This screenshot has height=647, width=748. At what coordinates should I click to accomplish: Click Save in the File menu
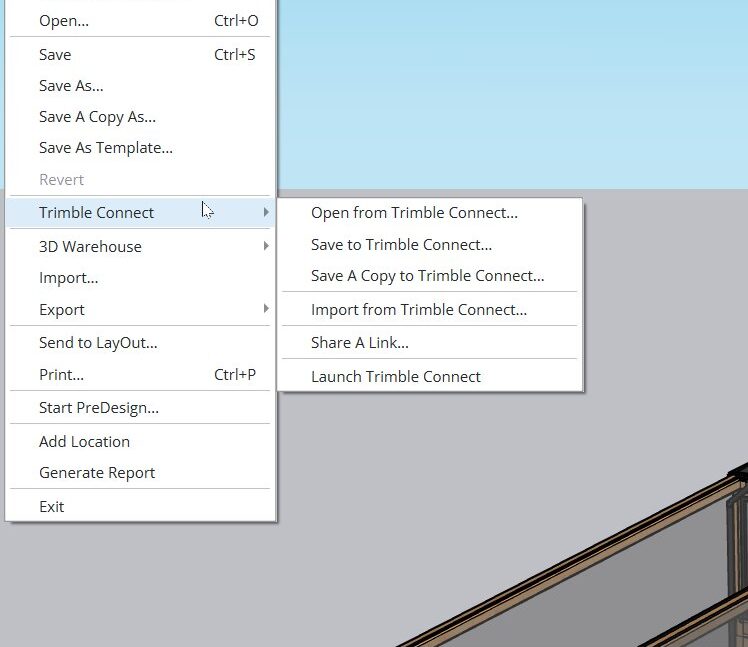(140, 54)
